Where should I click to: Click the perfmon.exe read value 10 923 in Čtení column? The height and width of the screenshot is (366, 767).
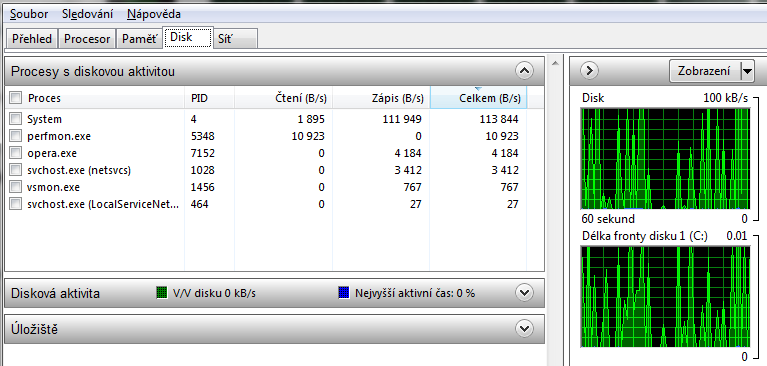pyautogui.click(x=308, y=136)
